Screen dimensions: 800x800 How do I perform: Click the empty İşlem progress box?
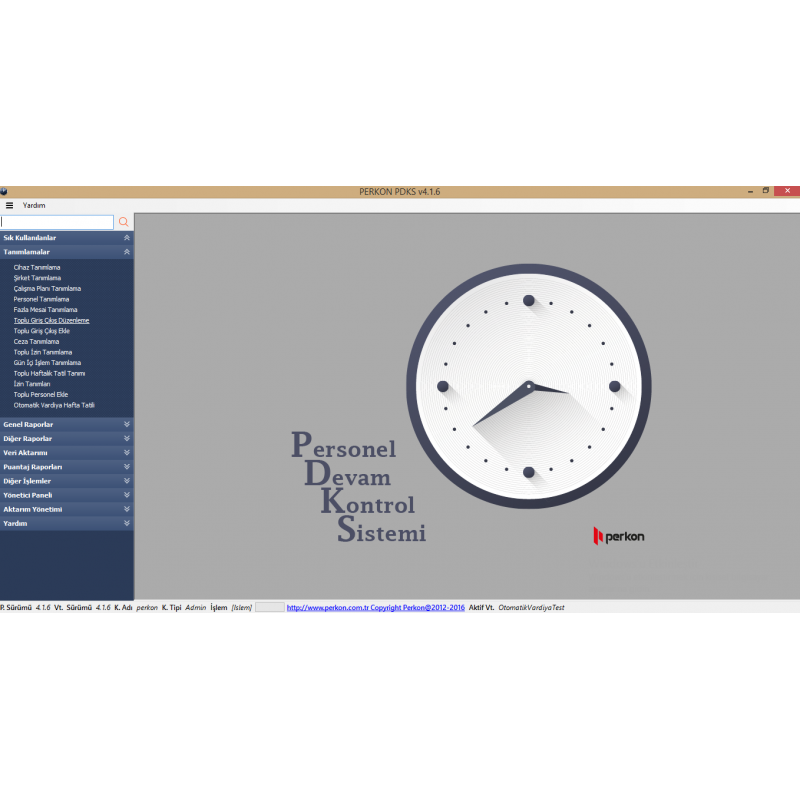(270, 607)
